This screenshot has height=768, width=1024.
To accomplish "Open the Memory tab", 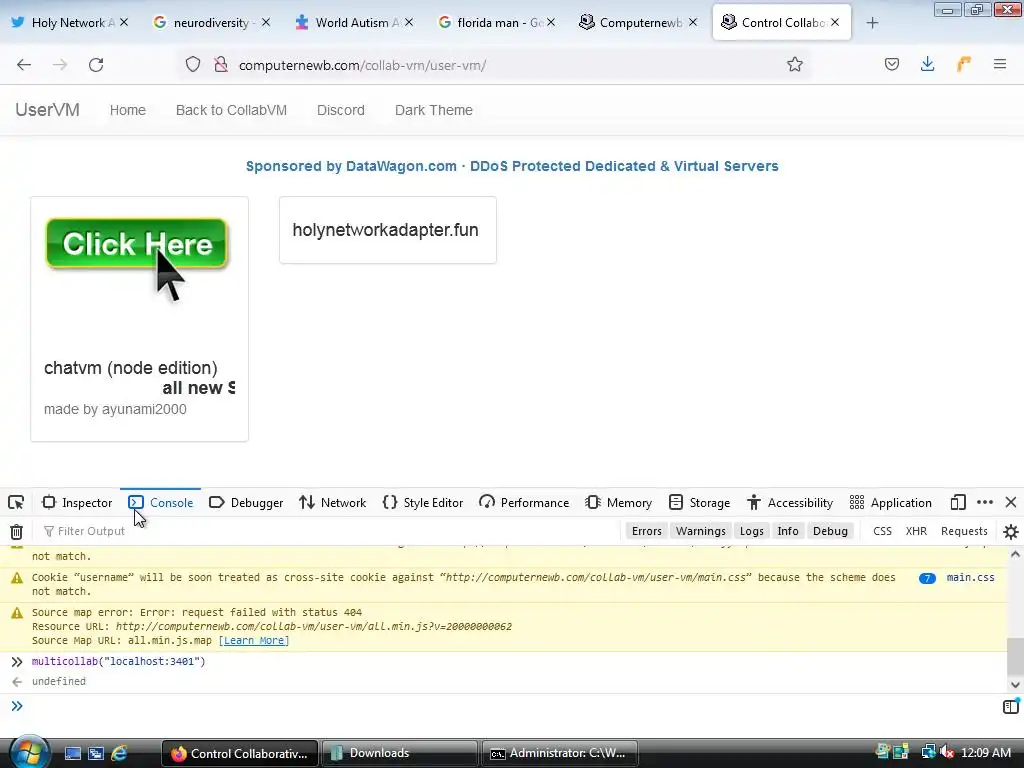I will click(618, 502).
